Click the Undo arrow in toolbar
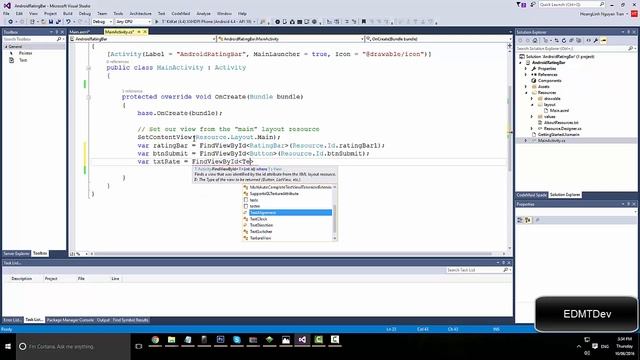 (x=68, y=22)
